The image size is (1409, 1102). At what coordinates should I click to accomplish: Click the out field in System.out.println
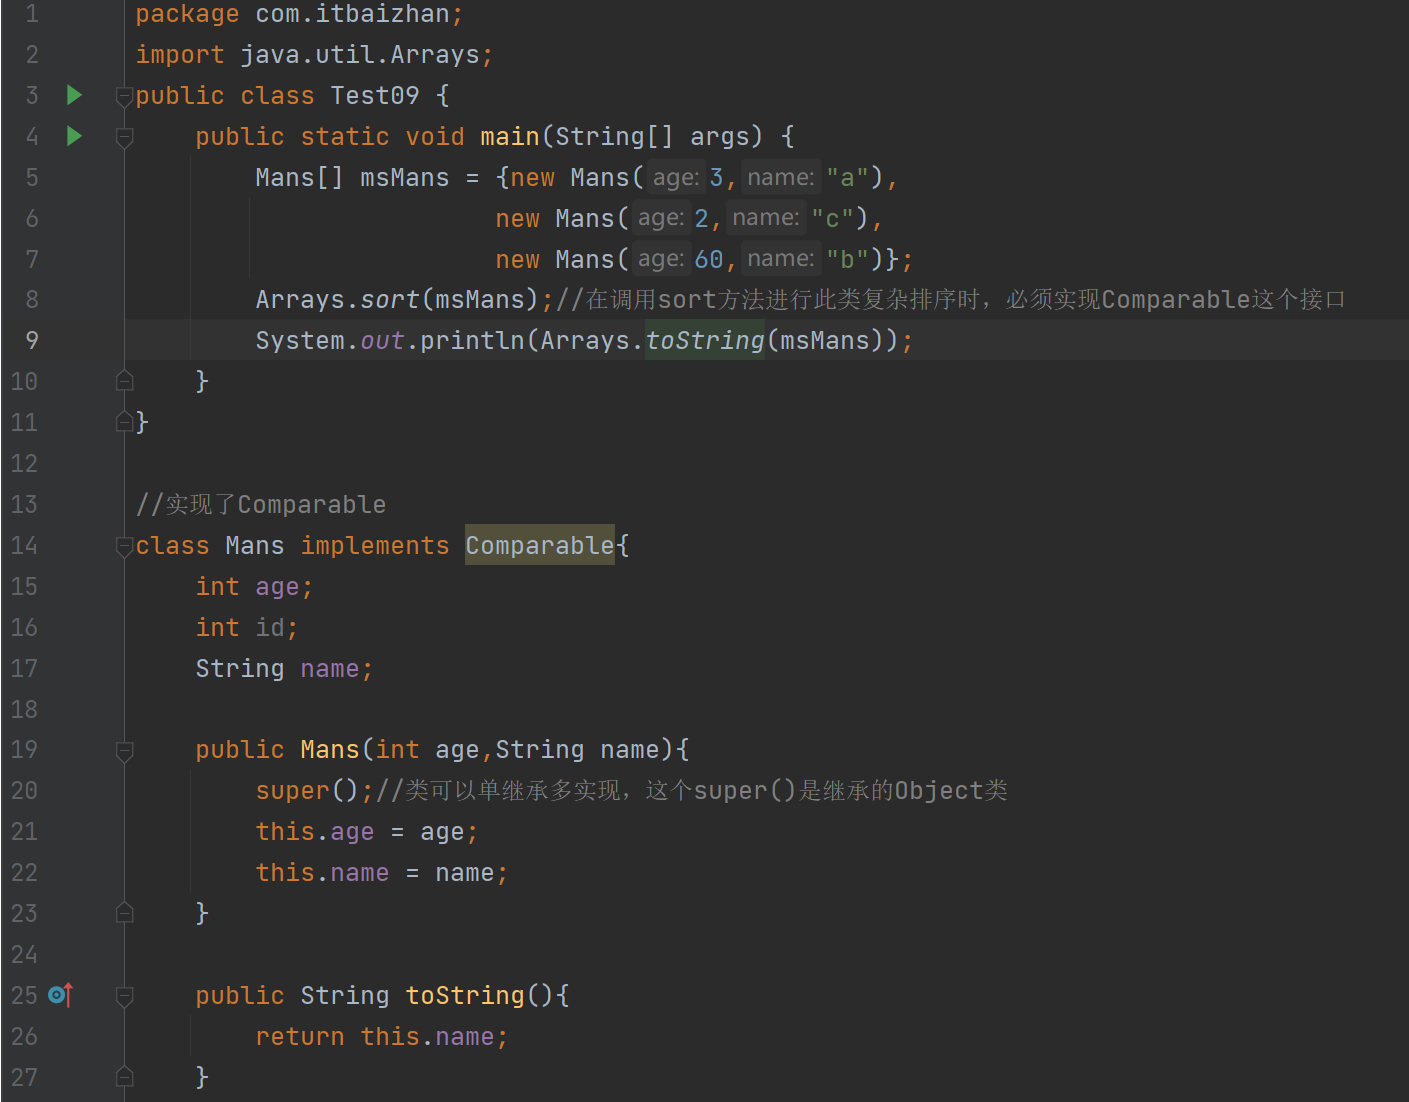point(382,341)
